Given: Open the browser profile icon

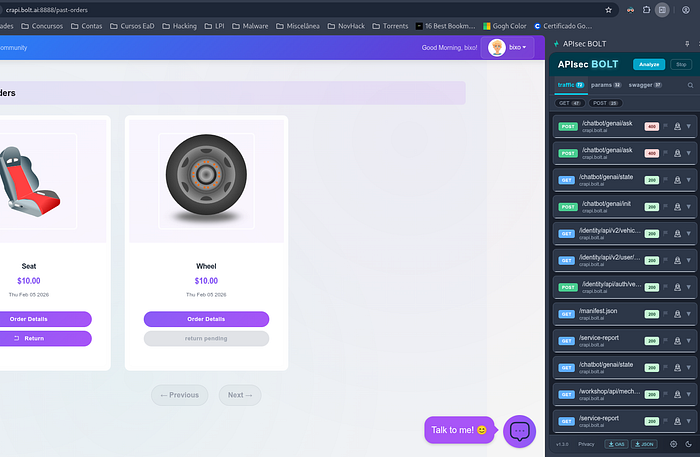Looking at the screenshot, I should [686, 10].
